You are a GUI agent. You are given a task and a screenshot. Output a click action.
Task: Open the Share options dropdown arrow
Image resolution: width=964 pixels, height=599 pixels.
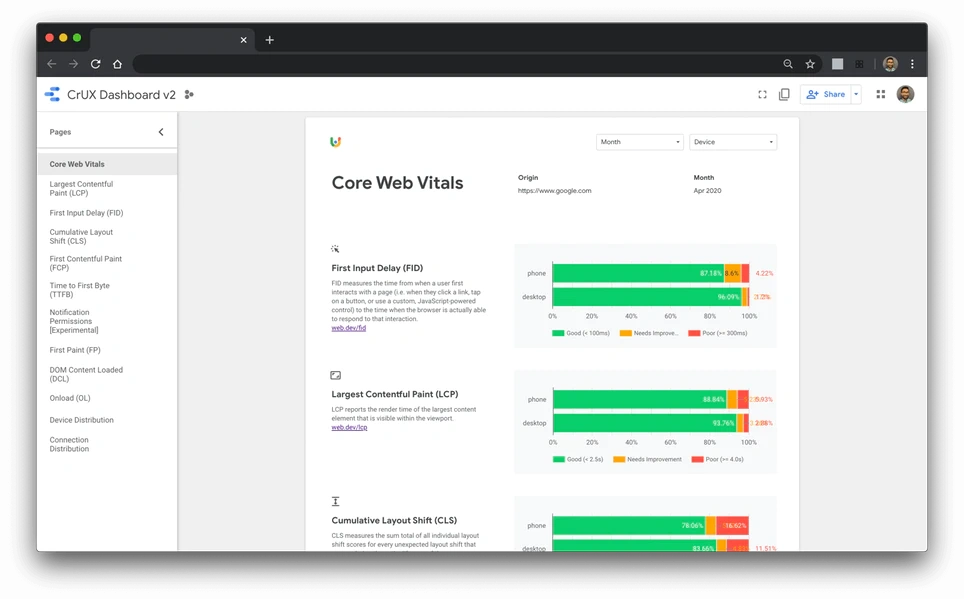pyautogui.click(x=856, y=94)
